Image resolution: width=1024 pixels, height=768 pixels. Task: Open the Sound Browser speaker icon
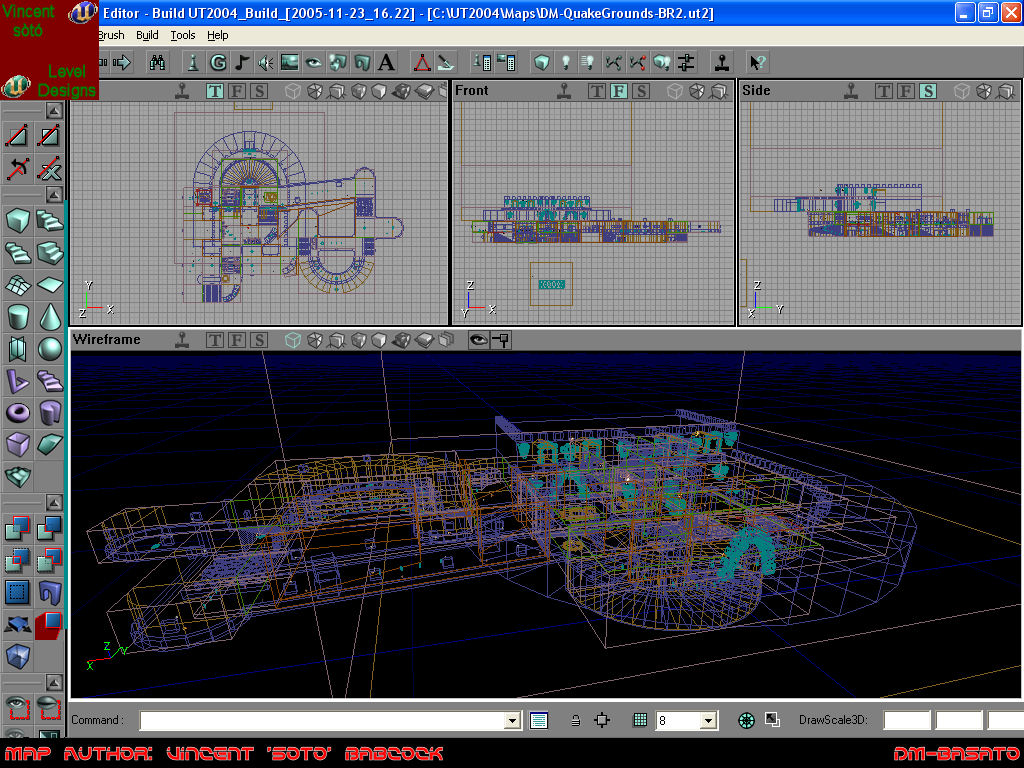[x=266, y=62]
